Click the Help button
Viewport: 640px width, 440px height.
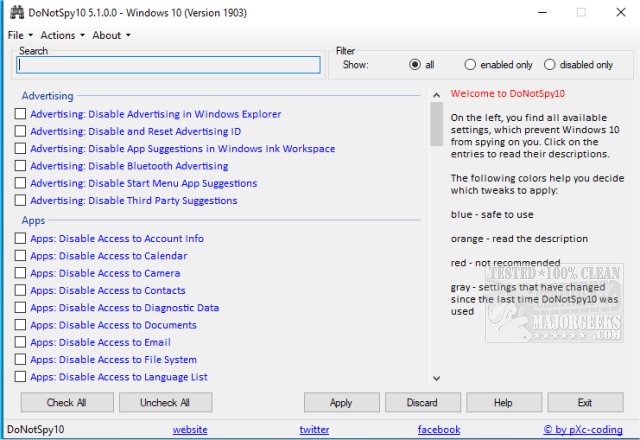[504, 402]
